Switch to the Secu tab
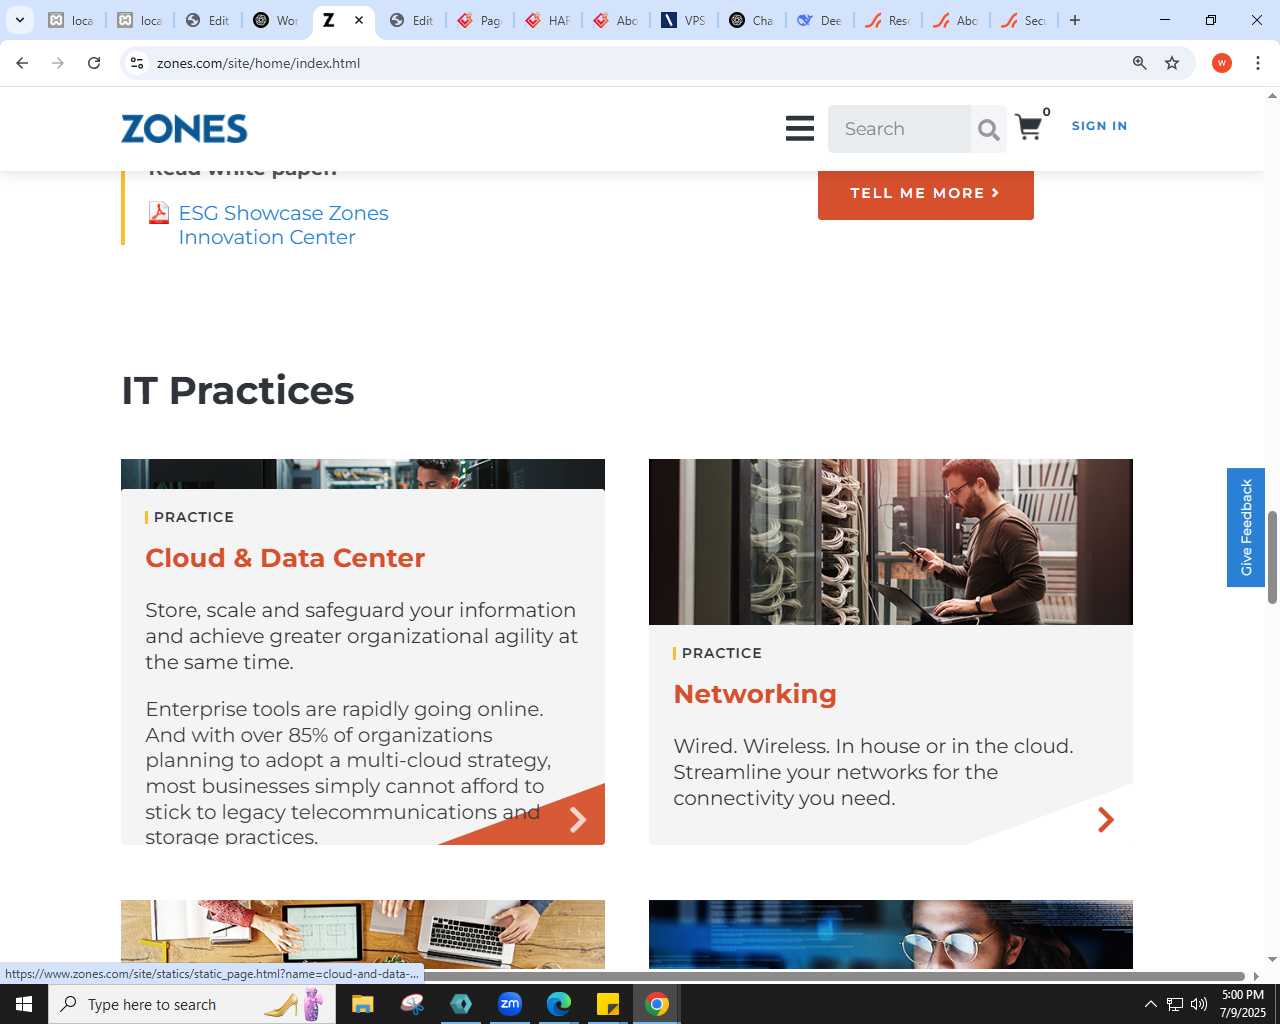 point(1024,20)
